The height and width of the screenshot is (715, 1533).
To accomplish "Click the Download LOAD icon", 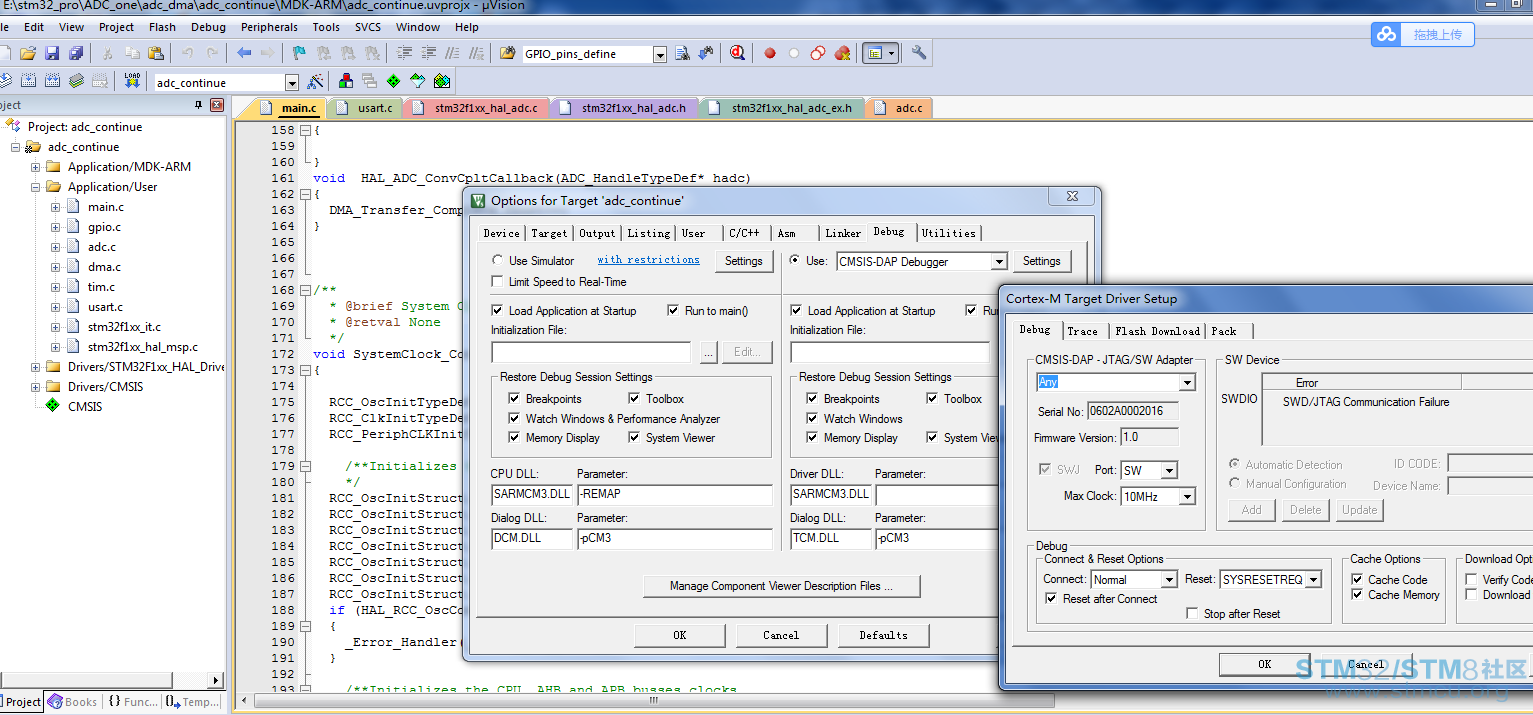I will [132, 81].
